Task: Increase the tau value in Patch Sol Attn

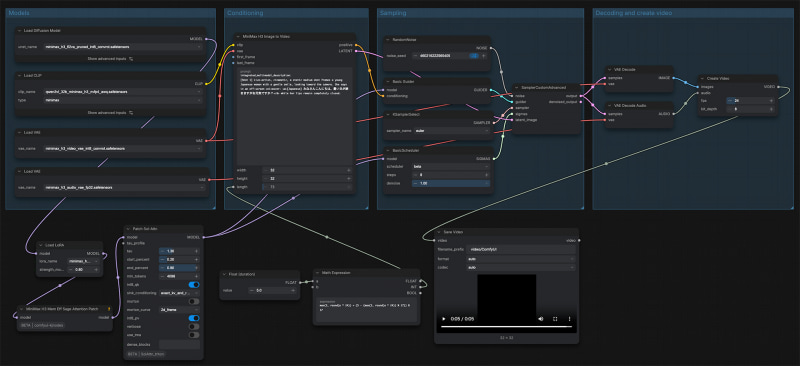Action: (196, 251)
